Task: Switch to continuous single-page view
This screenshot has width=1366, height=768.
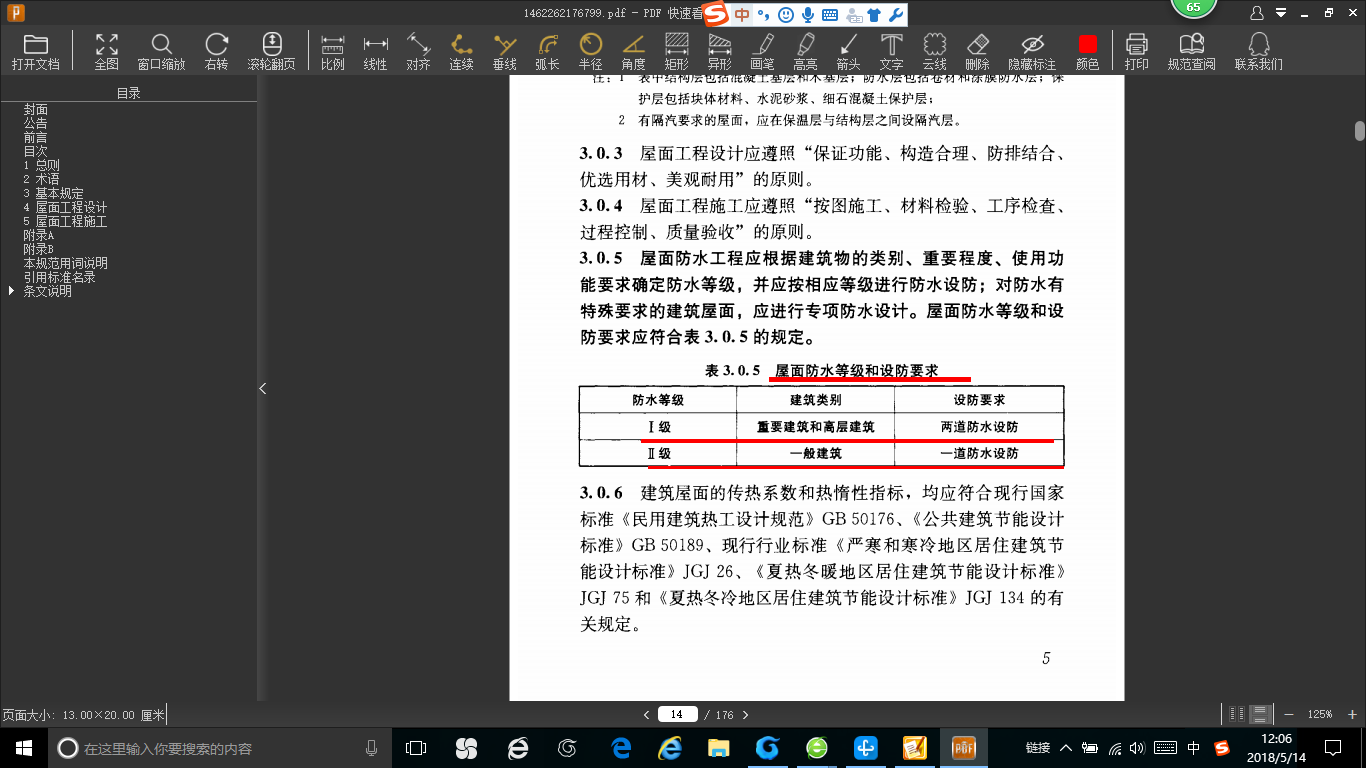Action: pyautogui.click(x=1261, y=714)
